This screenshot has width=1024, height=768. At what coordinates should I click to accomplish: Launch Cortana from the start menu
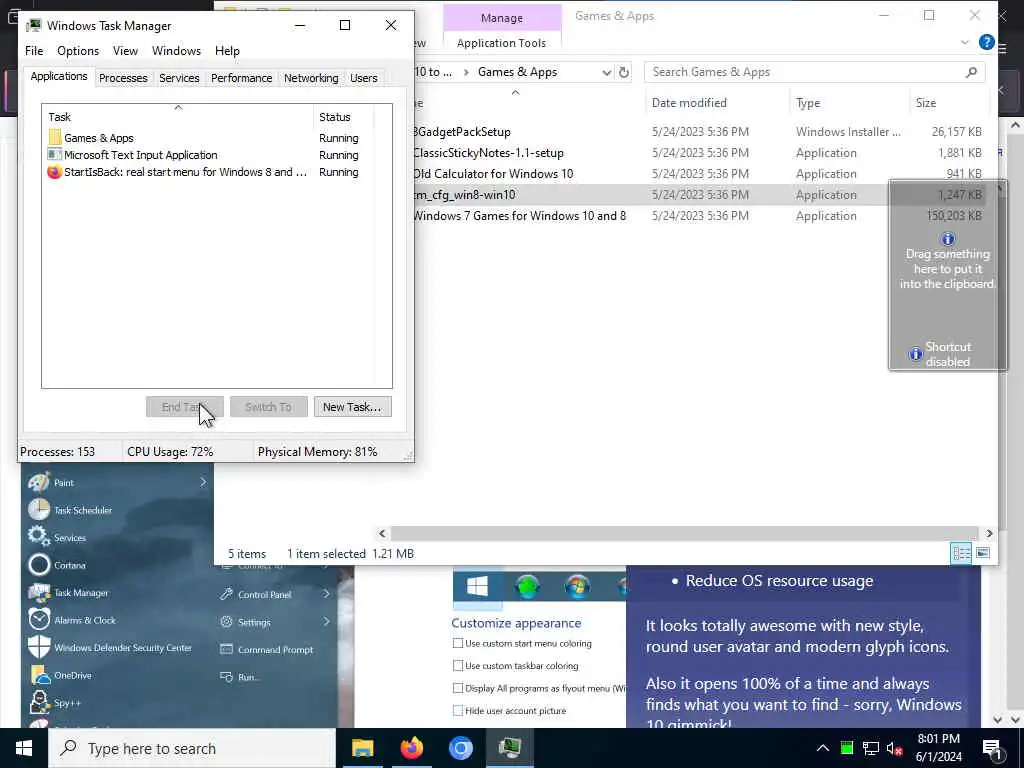(70, 565)
